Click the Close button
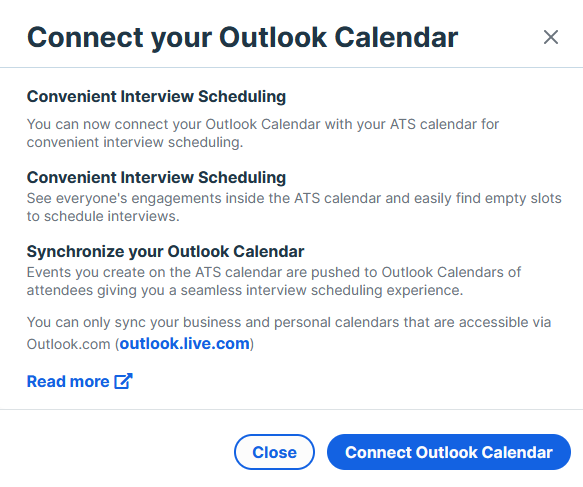583x487 pixels. tap(274, 452)
